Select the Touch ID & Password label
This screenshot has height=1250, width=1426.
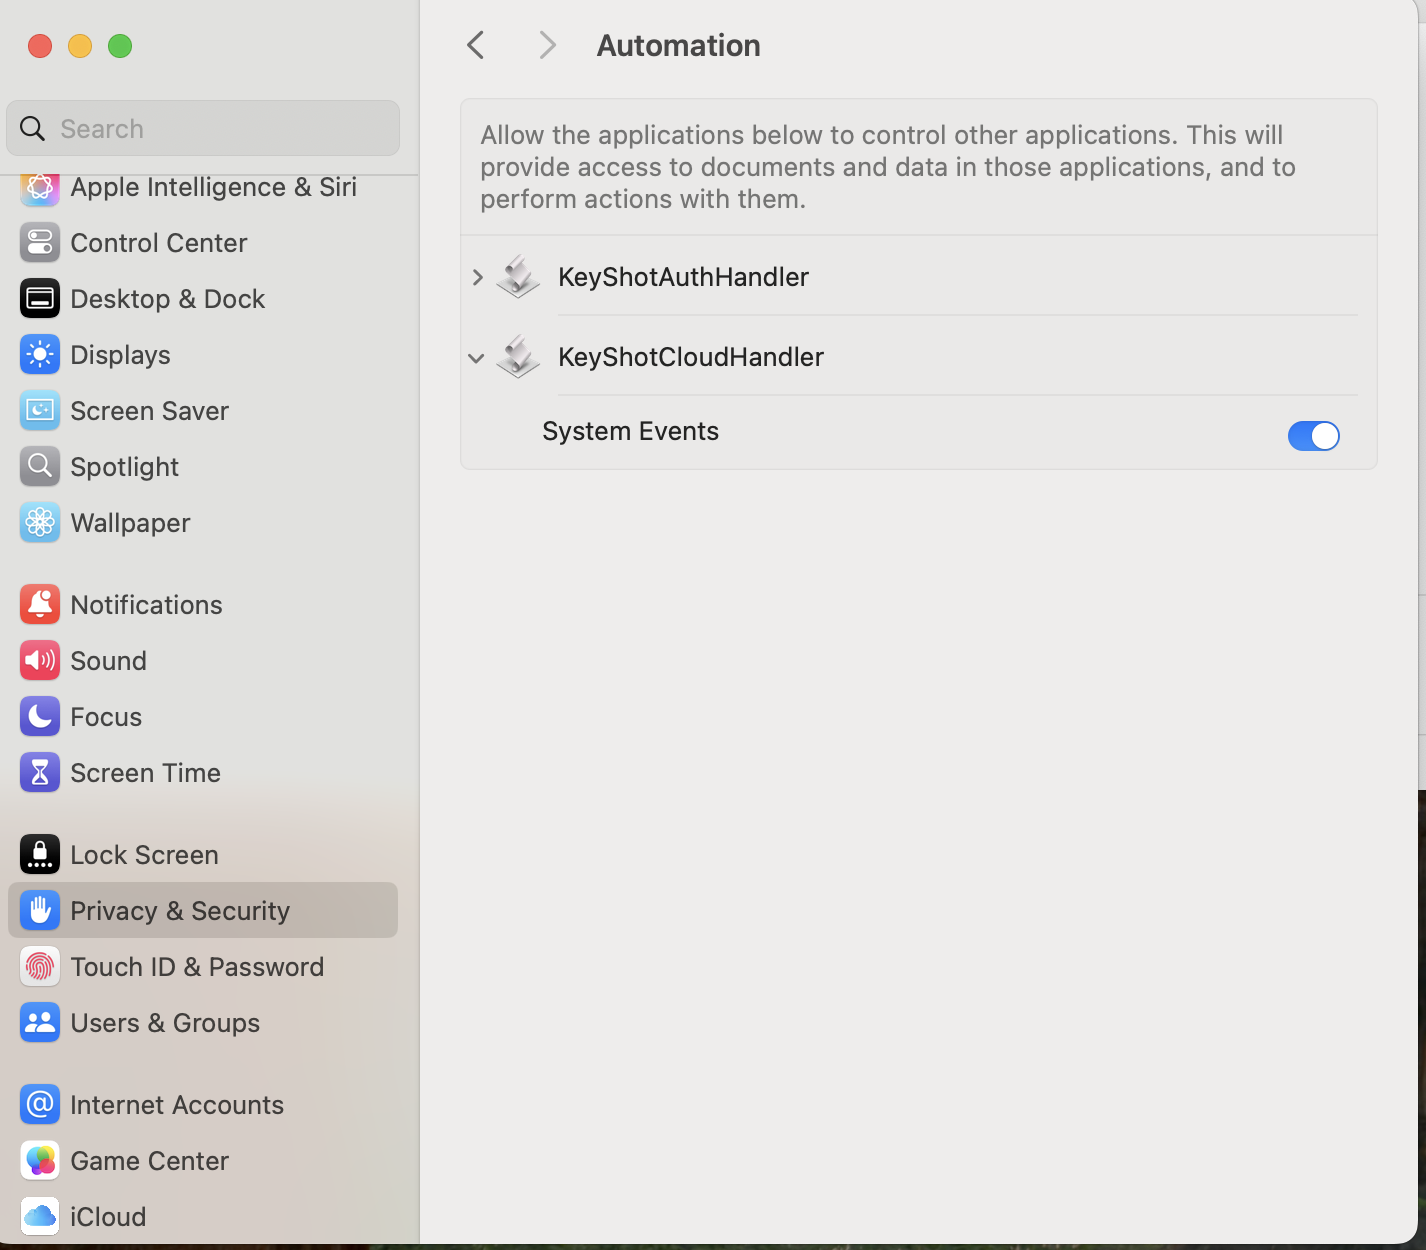point(197,967)
